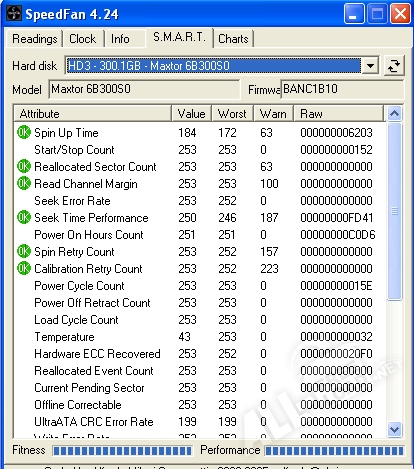Image resolution: width=414 pixels, height=469 pixels.
Task: Click the Warn column header
Action: [273, 114]
